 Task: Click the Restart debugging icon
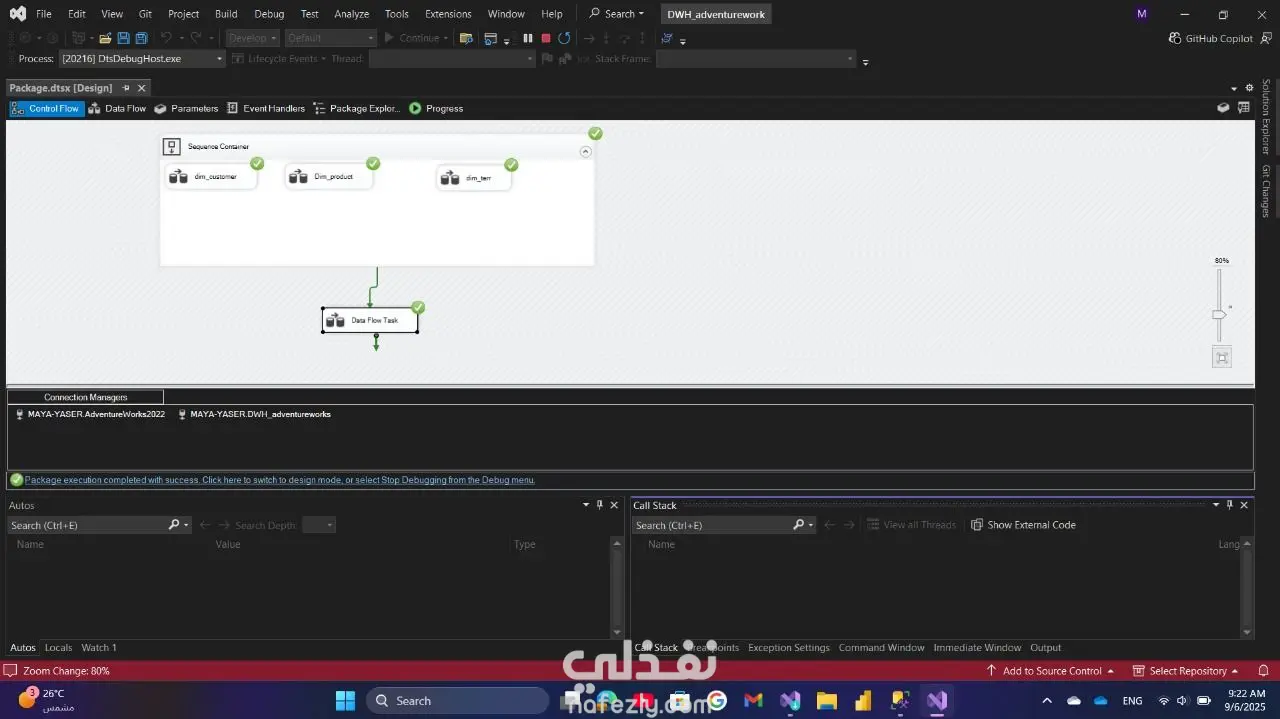563,38
